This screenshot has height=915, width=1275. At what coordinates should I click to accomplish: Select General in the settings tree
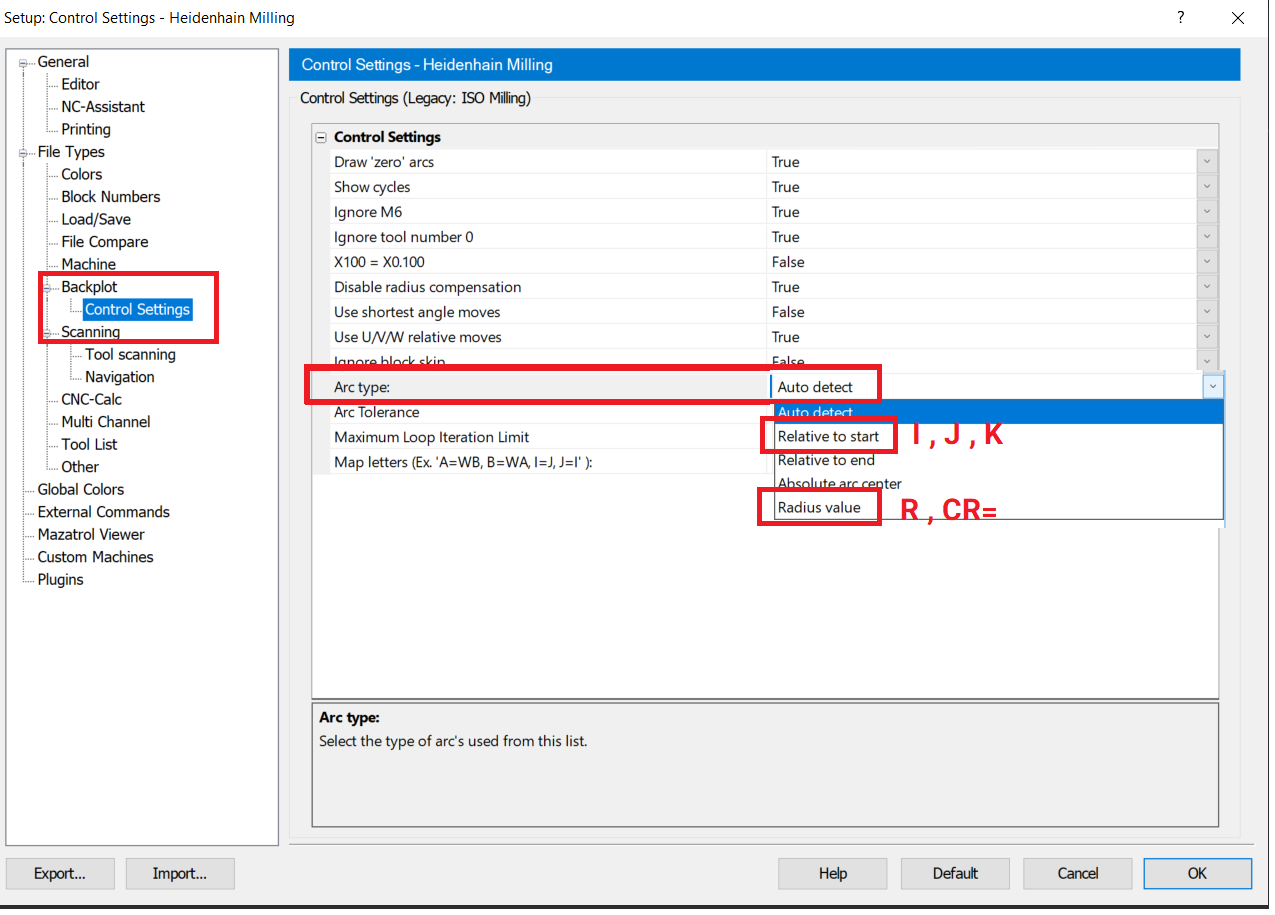[63, 62]
